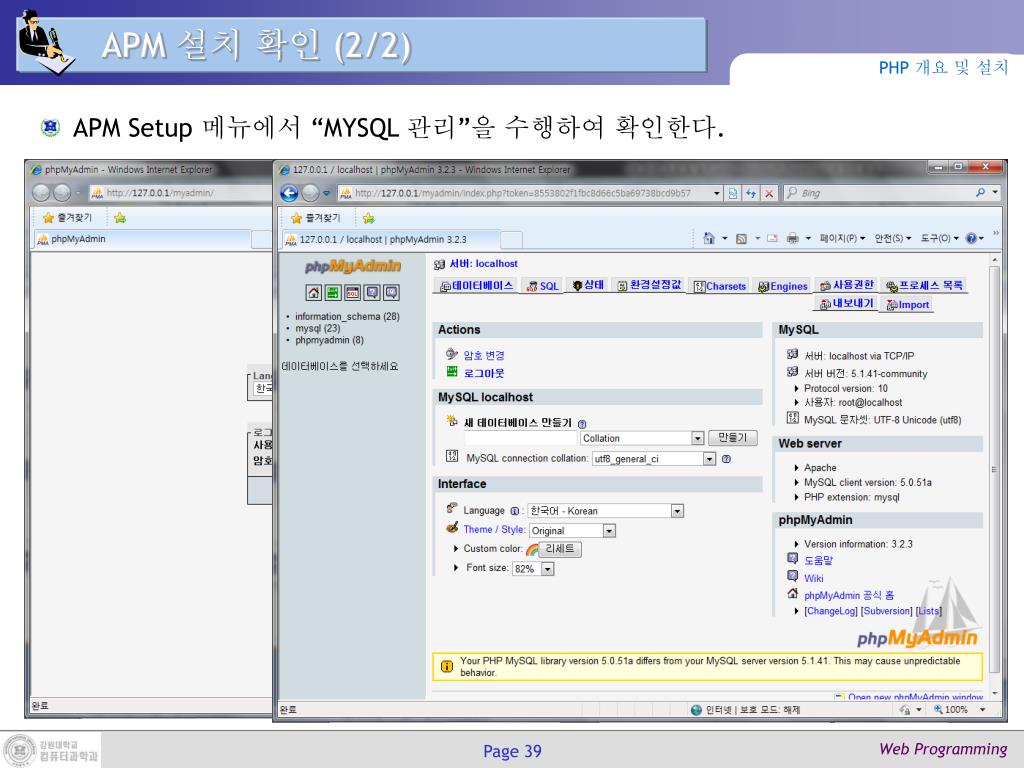This screenshot has width=1024, height=768.
Task: Switch to the SQL tab
Action: pos(542,286)
